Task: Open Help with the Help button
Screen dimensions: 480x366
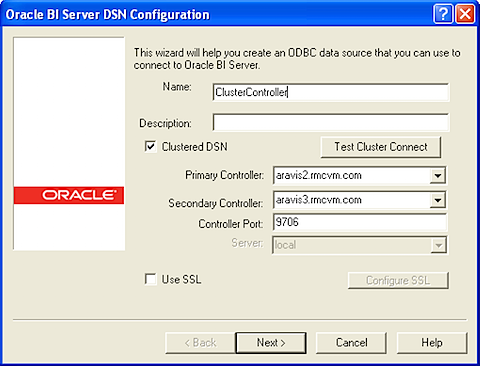Action: [432, 343]
